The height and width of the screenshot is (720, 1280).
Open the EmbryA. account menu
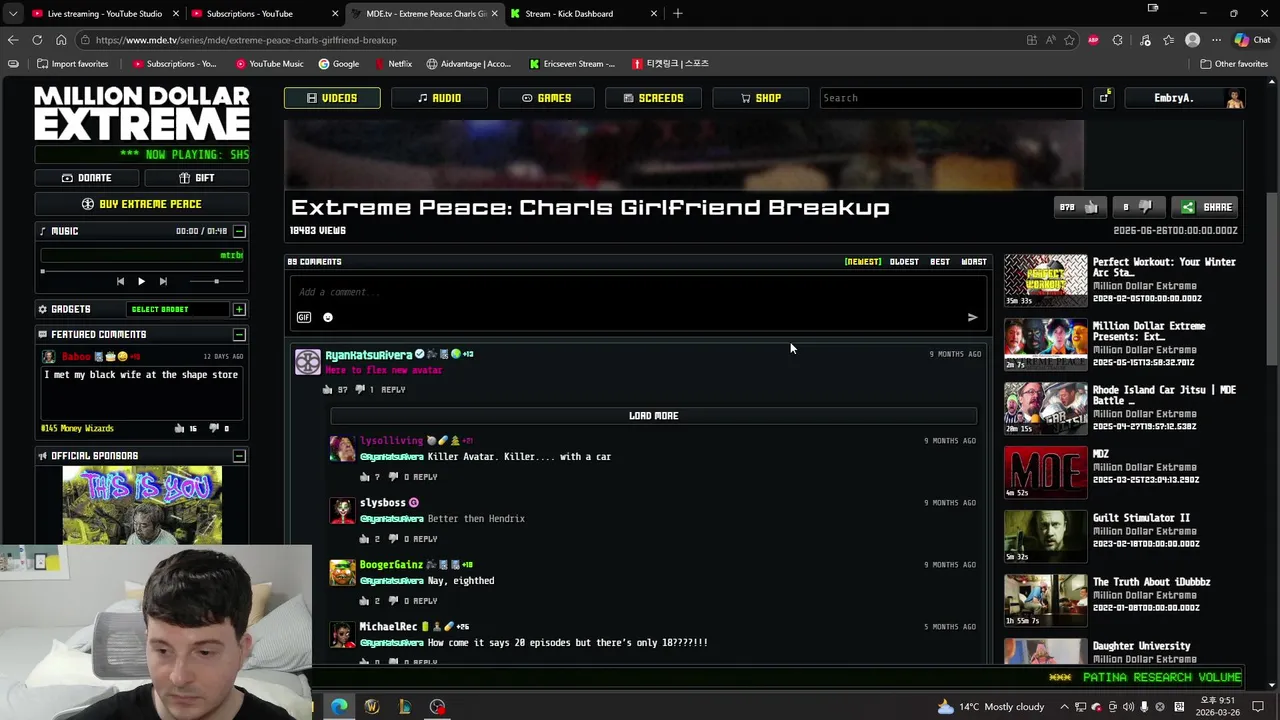1185,98
